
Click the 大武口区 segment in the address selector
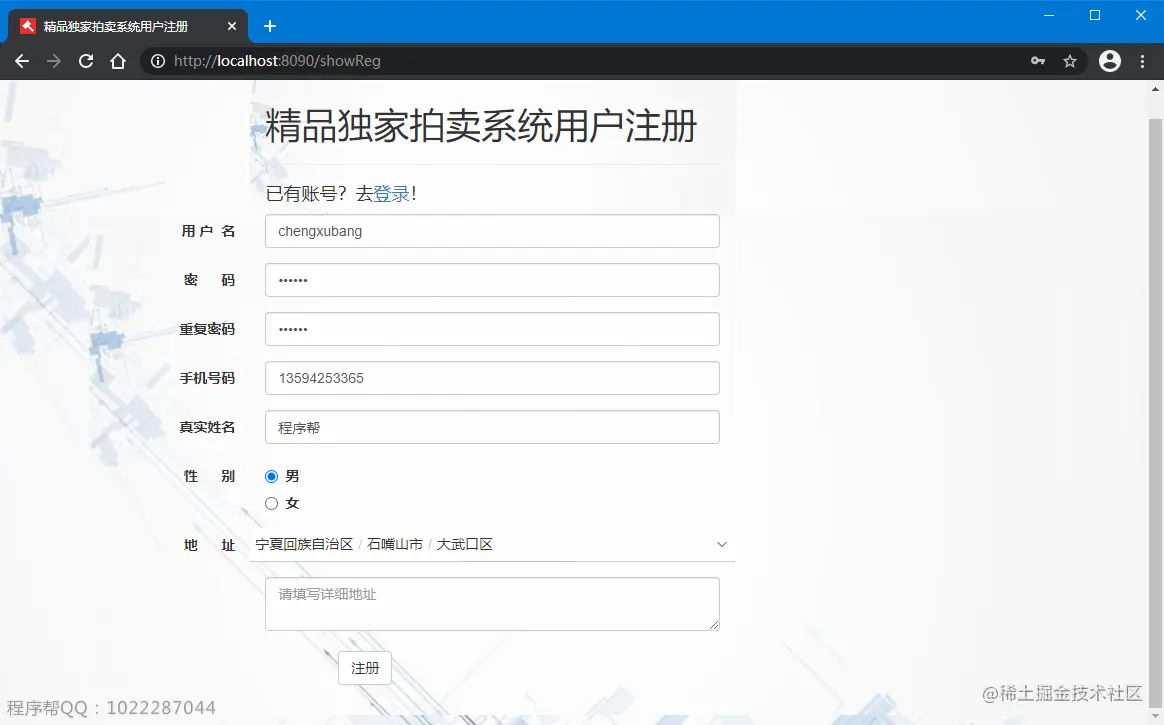tap(465, 545)
